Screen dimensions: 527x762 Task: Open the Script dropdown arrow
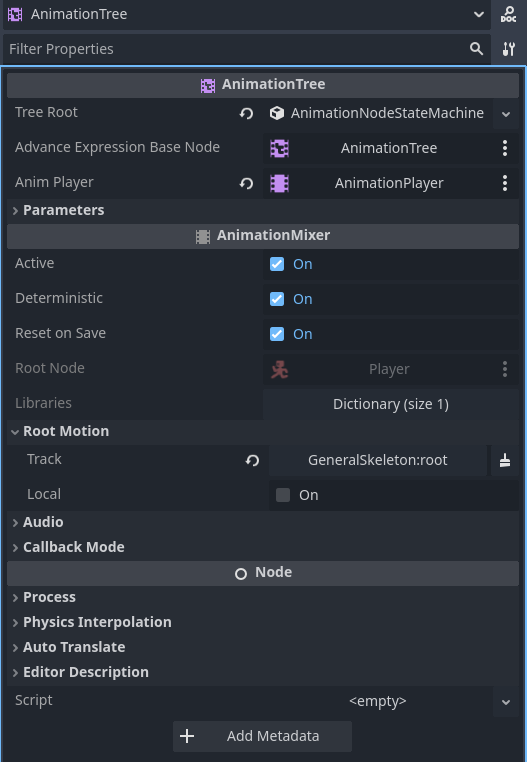[x=506, y=702]
